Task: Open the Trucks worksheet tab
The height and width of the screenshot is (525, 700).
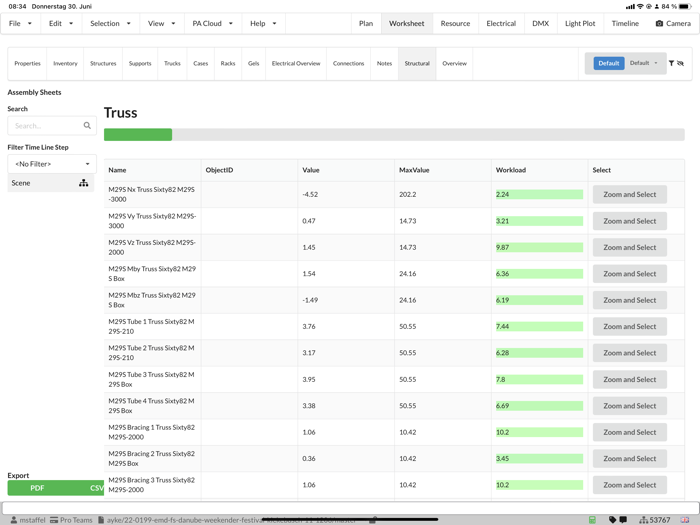Action: point(172,63)
